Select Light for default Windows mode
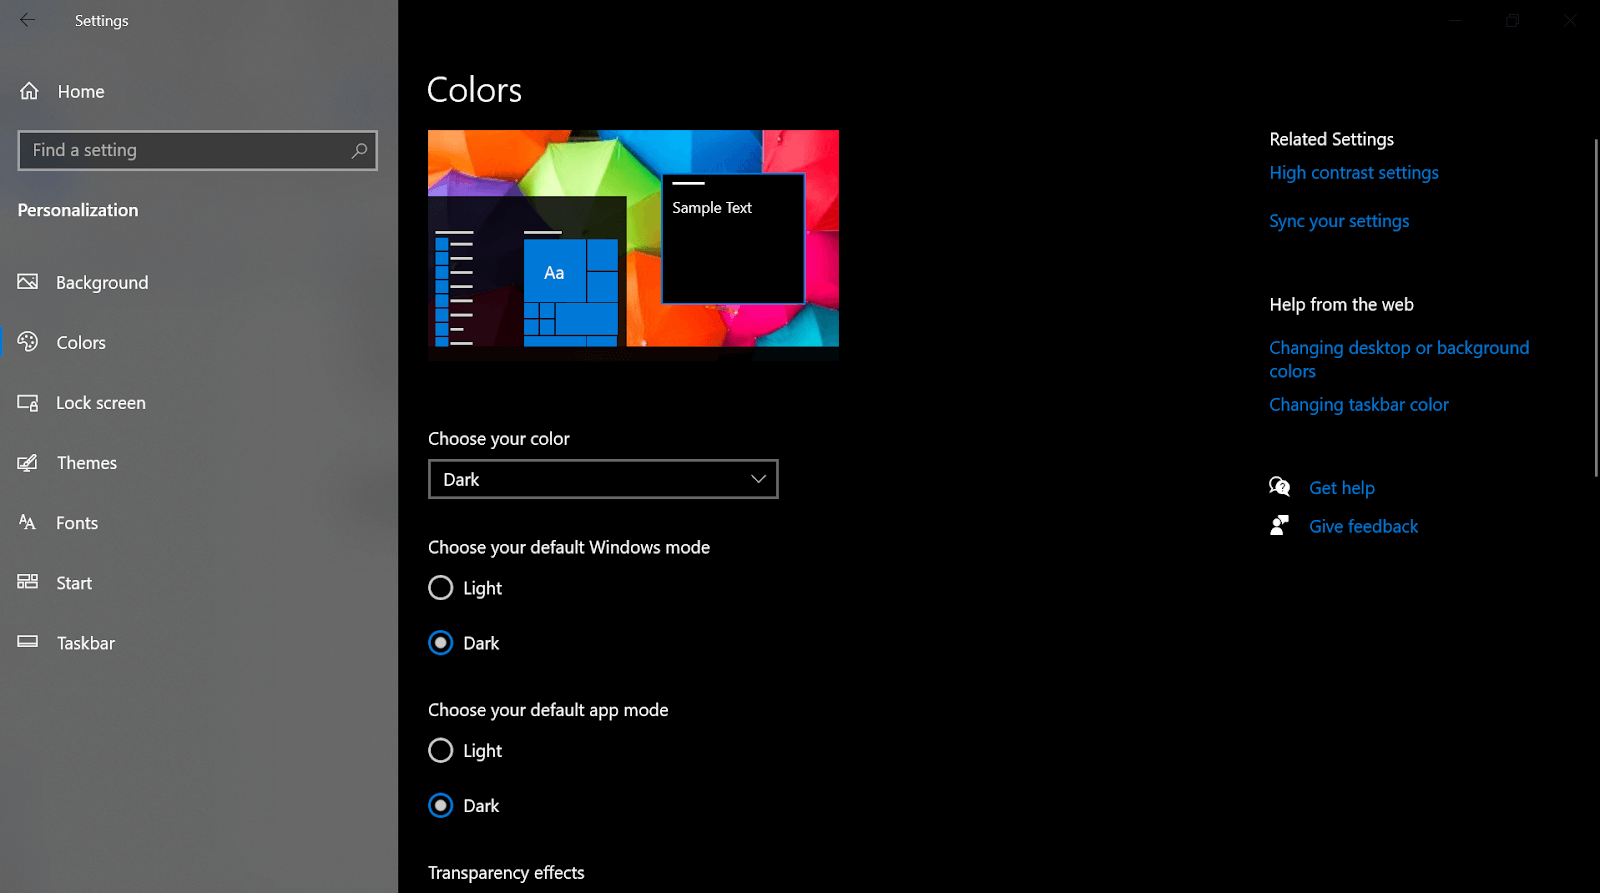 pos(441,588)
